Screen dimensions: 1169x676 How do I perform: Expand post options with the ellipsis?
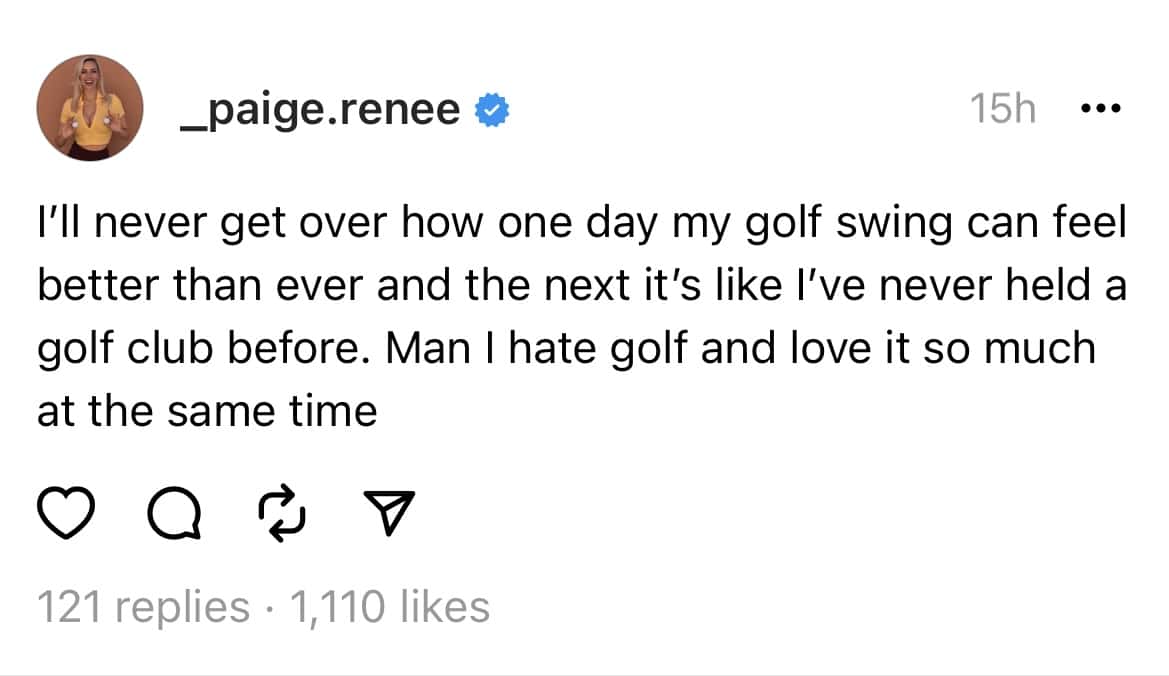click(1100, 108)
